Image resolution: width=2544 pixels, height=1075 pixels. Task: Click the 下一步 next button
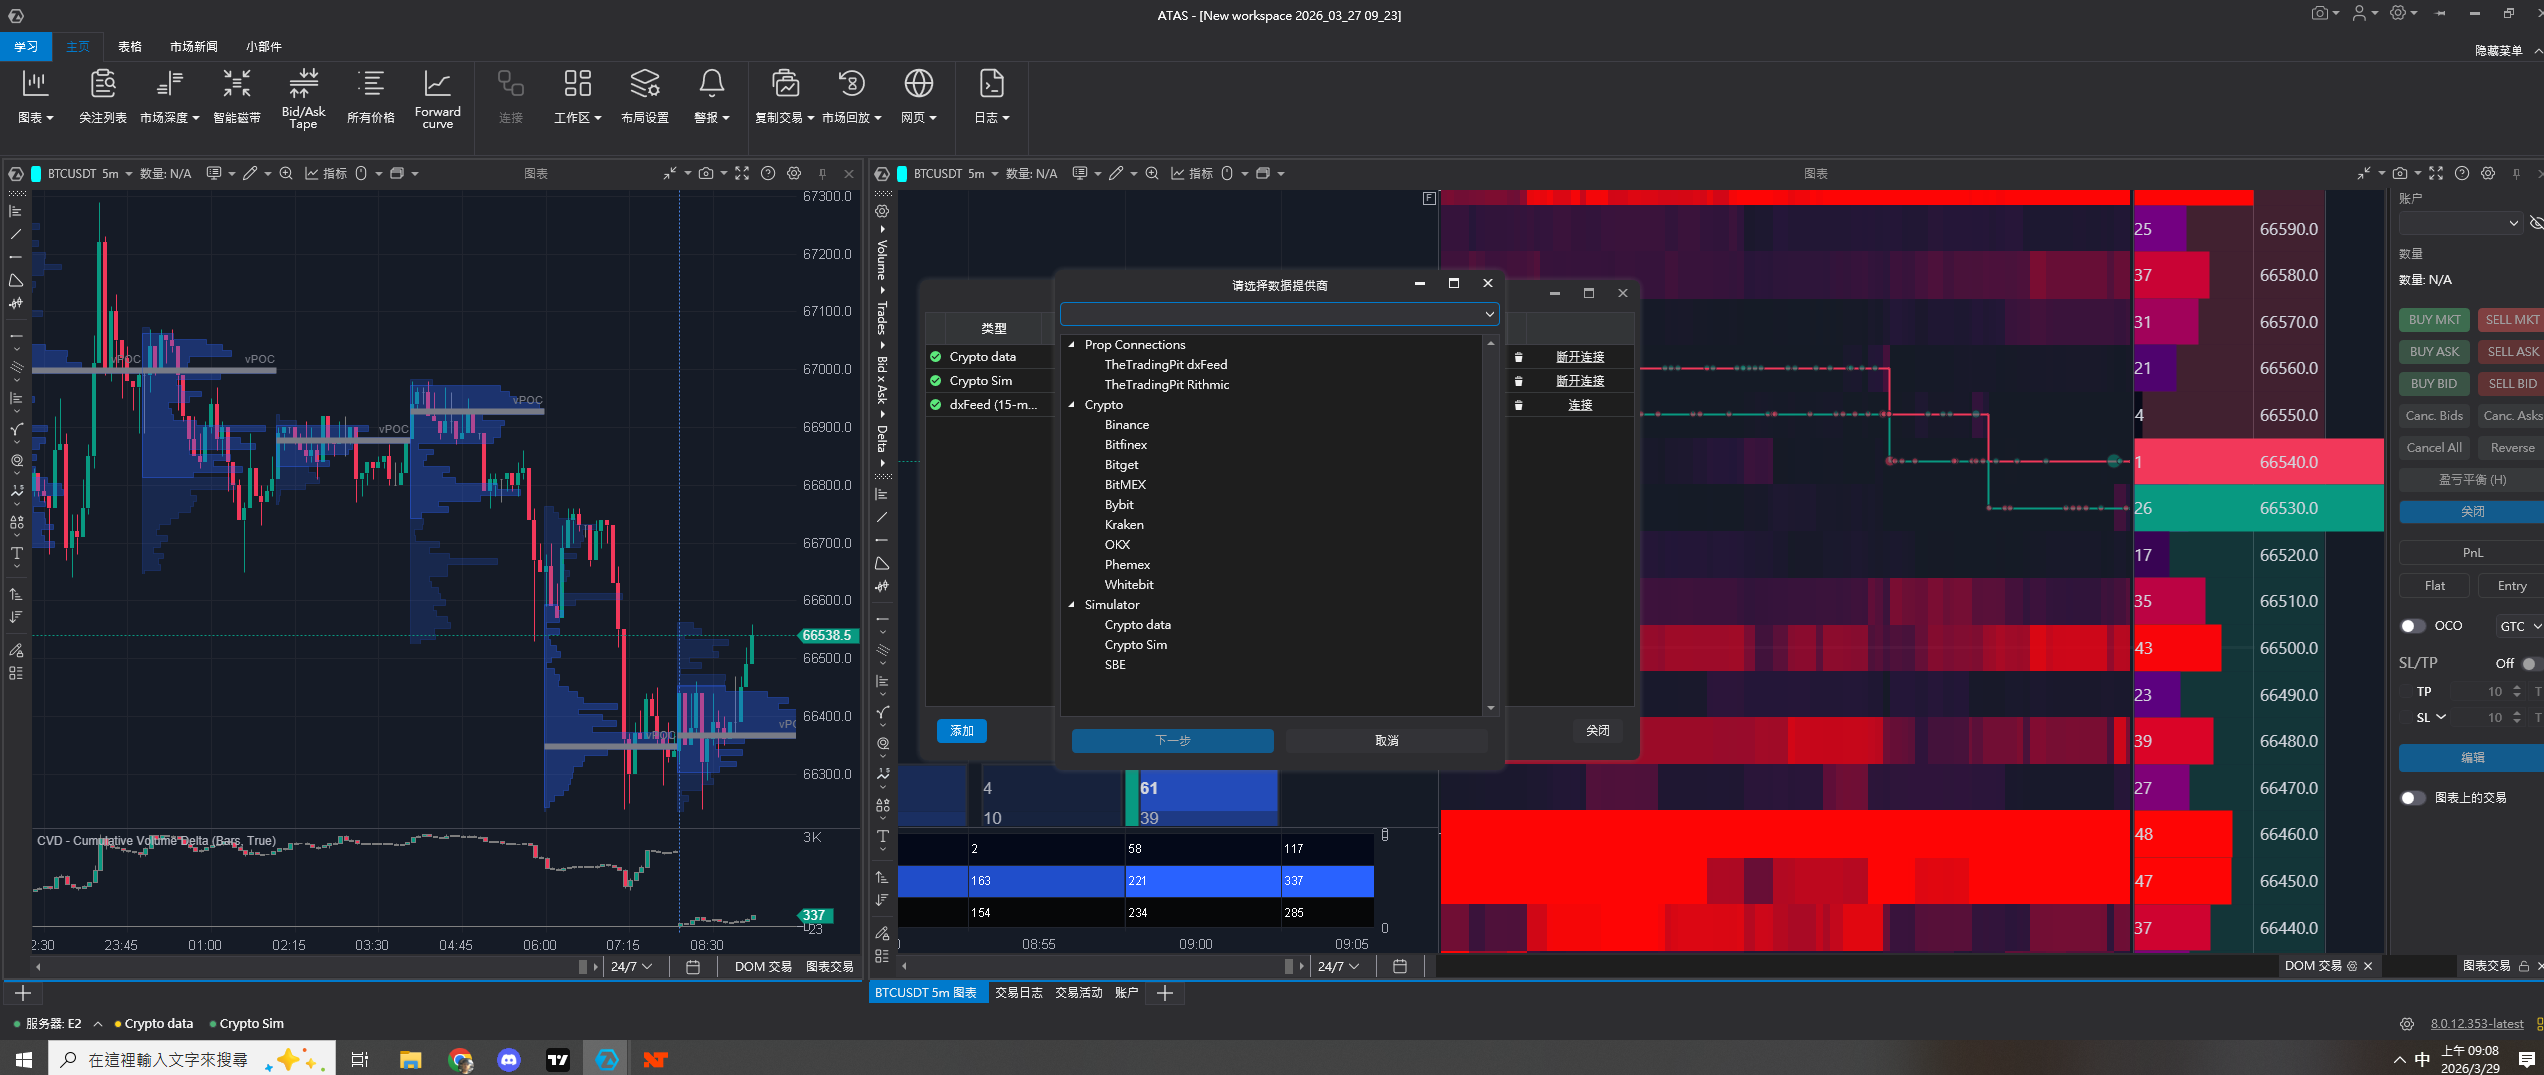pyautogui.click(x=1172, y=741)
